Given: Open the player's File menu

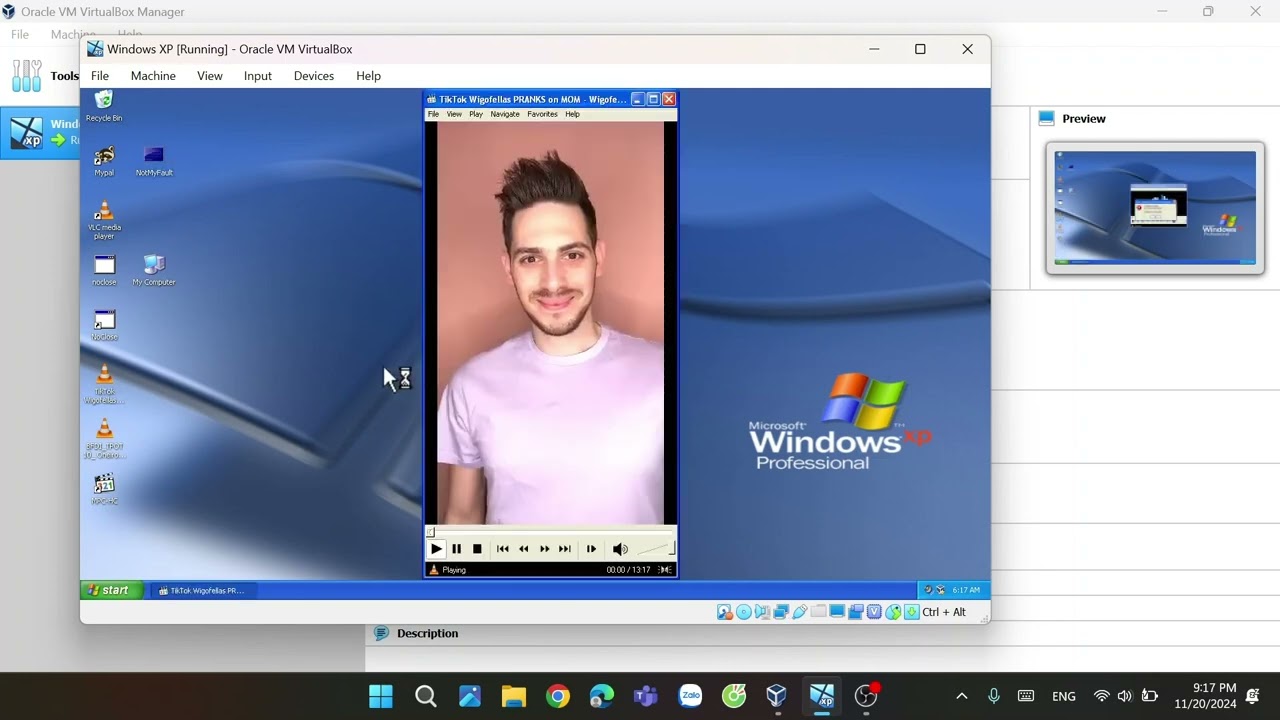Looking at the screenshot, I should [x=433, y=114].
